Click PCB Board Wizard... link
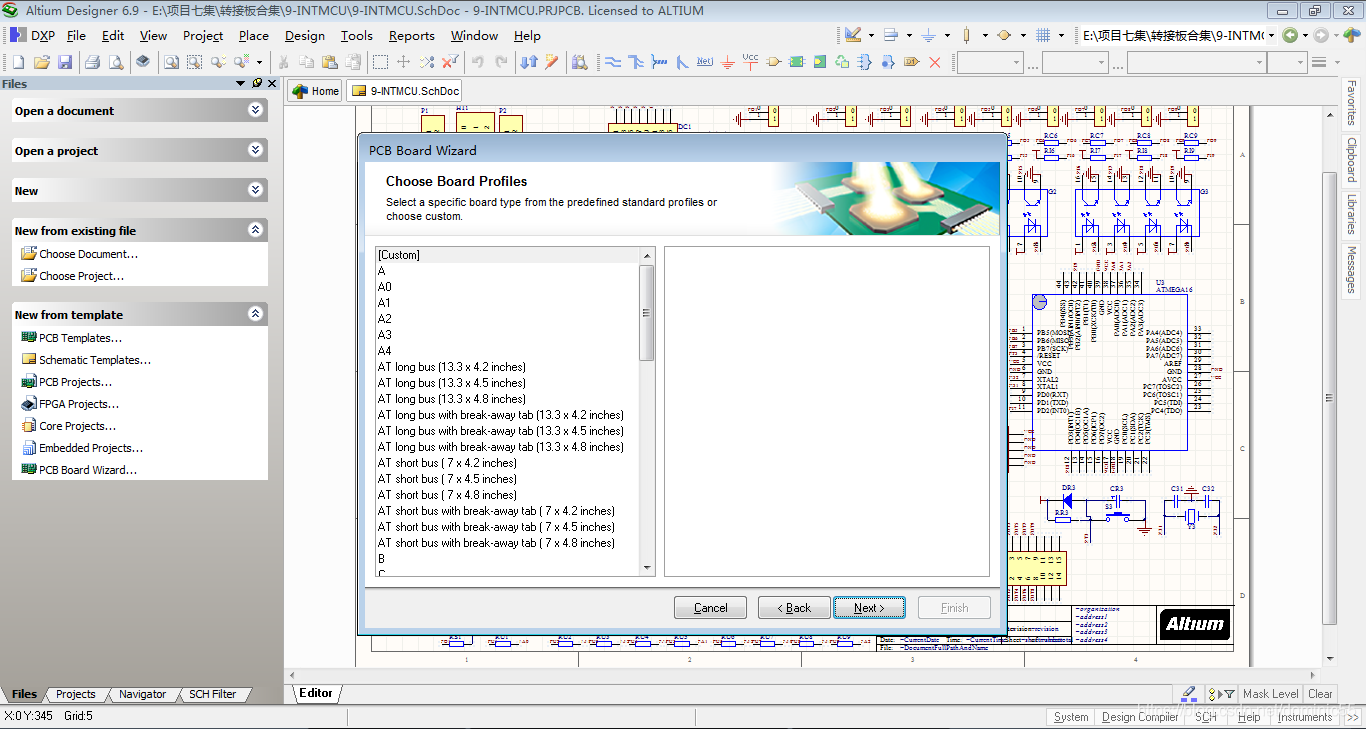 point(87,470)
